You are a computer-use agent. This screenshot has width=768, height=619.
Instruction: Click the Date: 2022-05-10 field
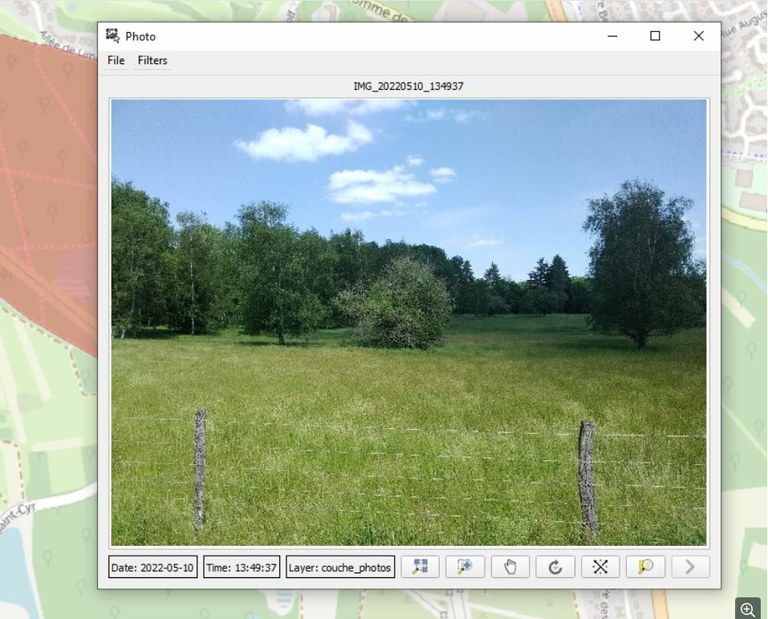coord(152,567)
